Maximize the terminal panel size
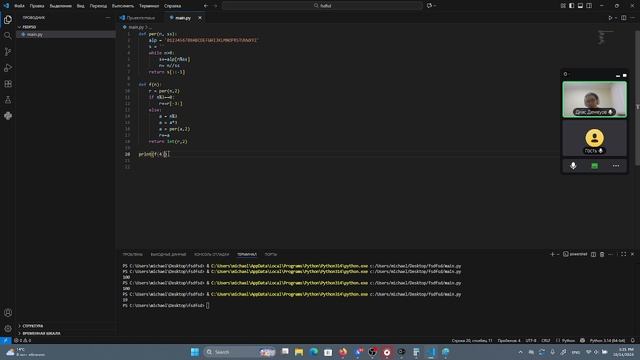The width and height of the screenshot is (640, 360). [x=624, y=254]
